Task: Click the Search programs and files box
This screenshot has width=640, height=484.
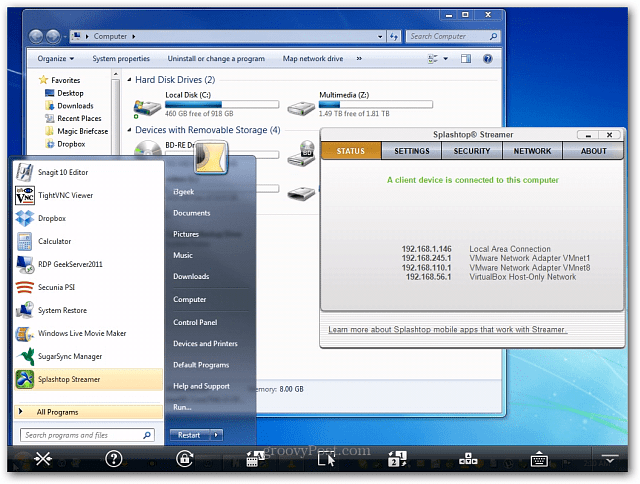Action: (x=87, y=435)
